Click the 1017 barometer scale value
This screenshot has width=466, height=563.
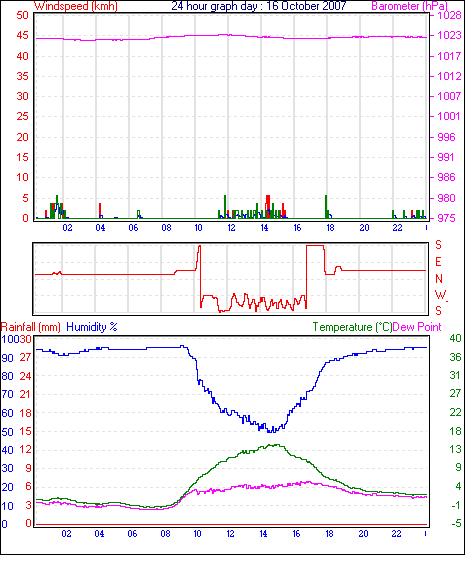pos(449,56)
